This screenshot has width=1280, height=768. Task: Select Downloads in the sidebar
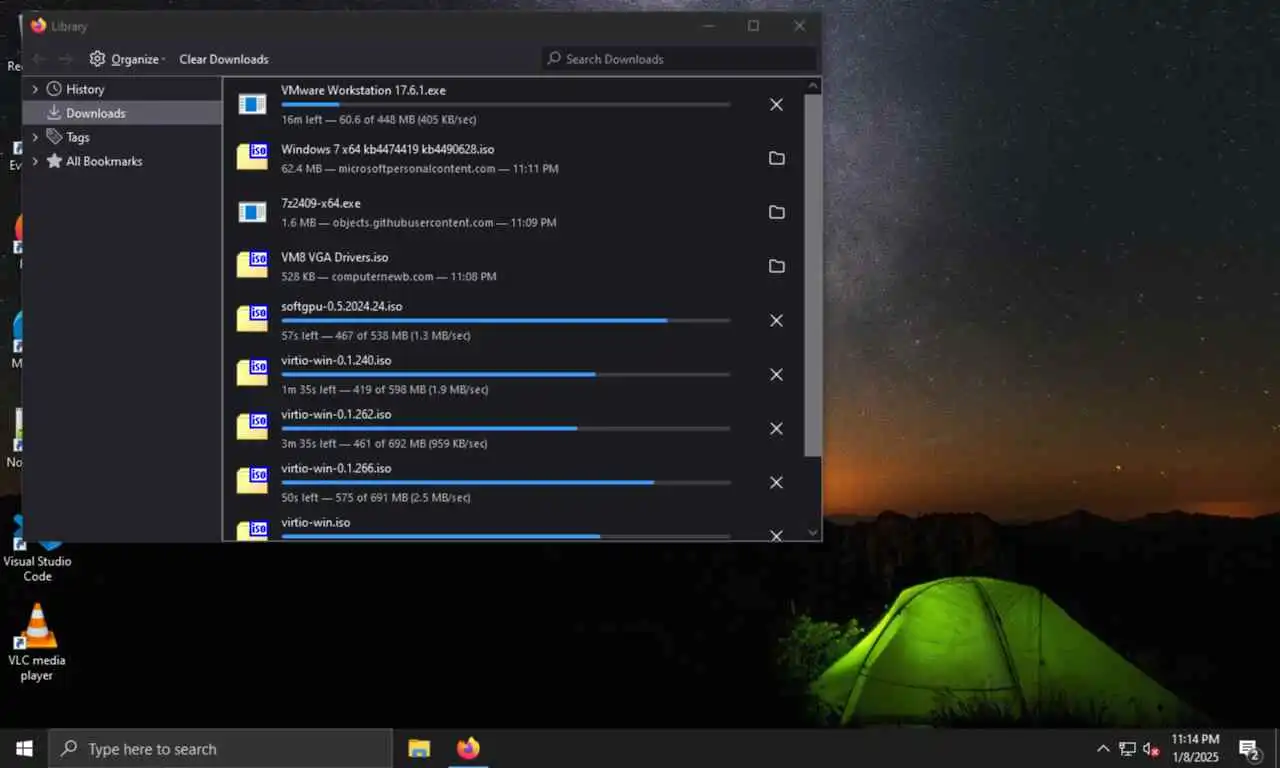pyautogui.click(x=122, y=113)
